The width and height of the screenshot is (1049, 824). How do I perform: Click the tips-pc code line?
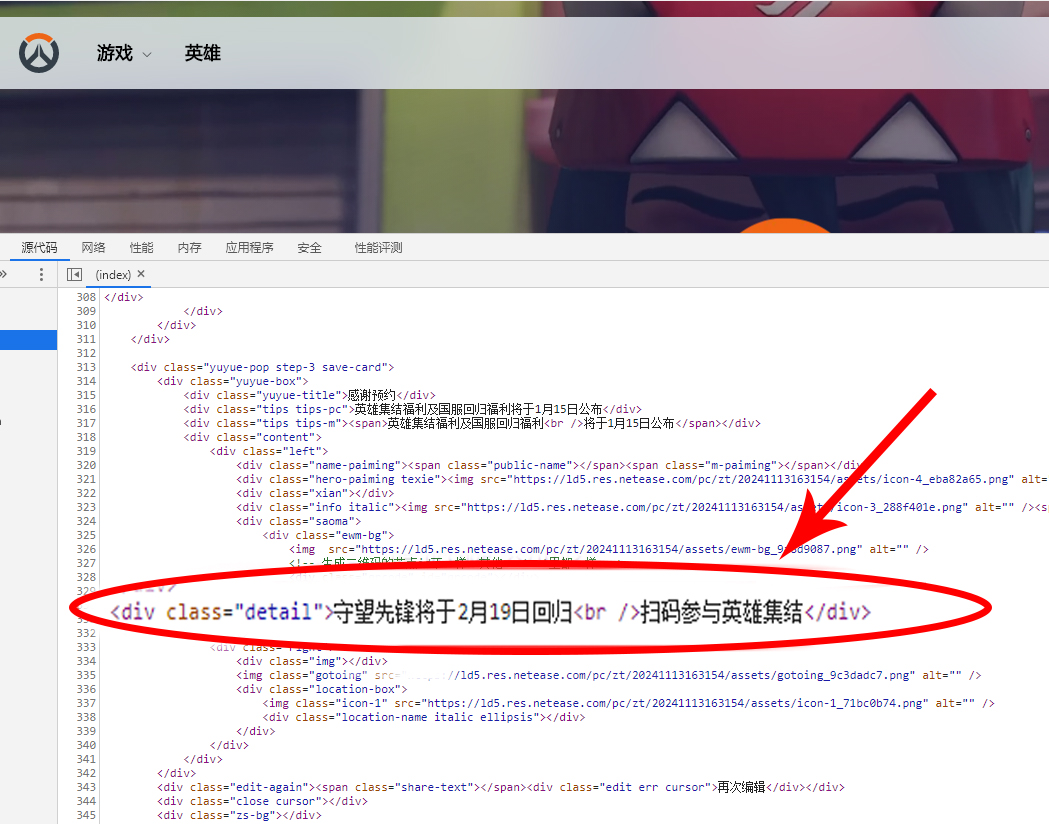[x=412, y=409]
